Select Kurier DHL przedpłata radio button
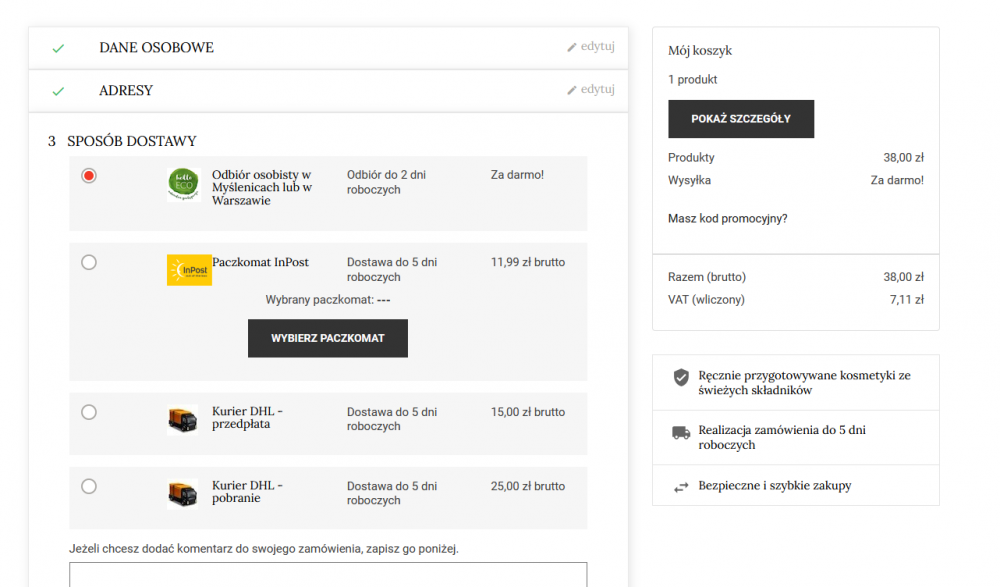This screenshot has width=1000, height=587. click(89, 412)
